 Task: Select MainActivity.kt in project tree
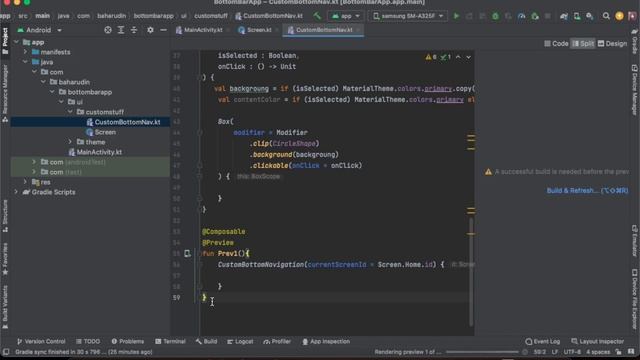(99, 152)
